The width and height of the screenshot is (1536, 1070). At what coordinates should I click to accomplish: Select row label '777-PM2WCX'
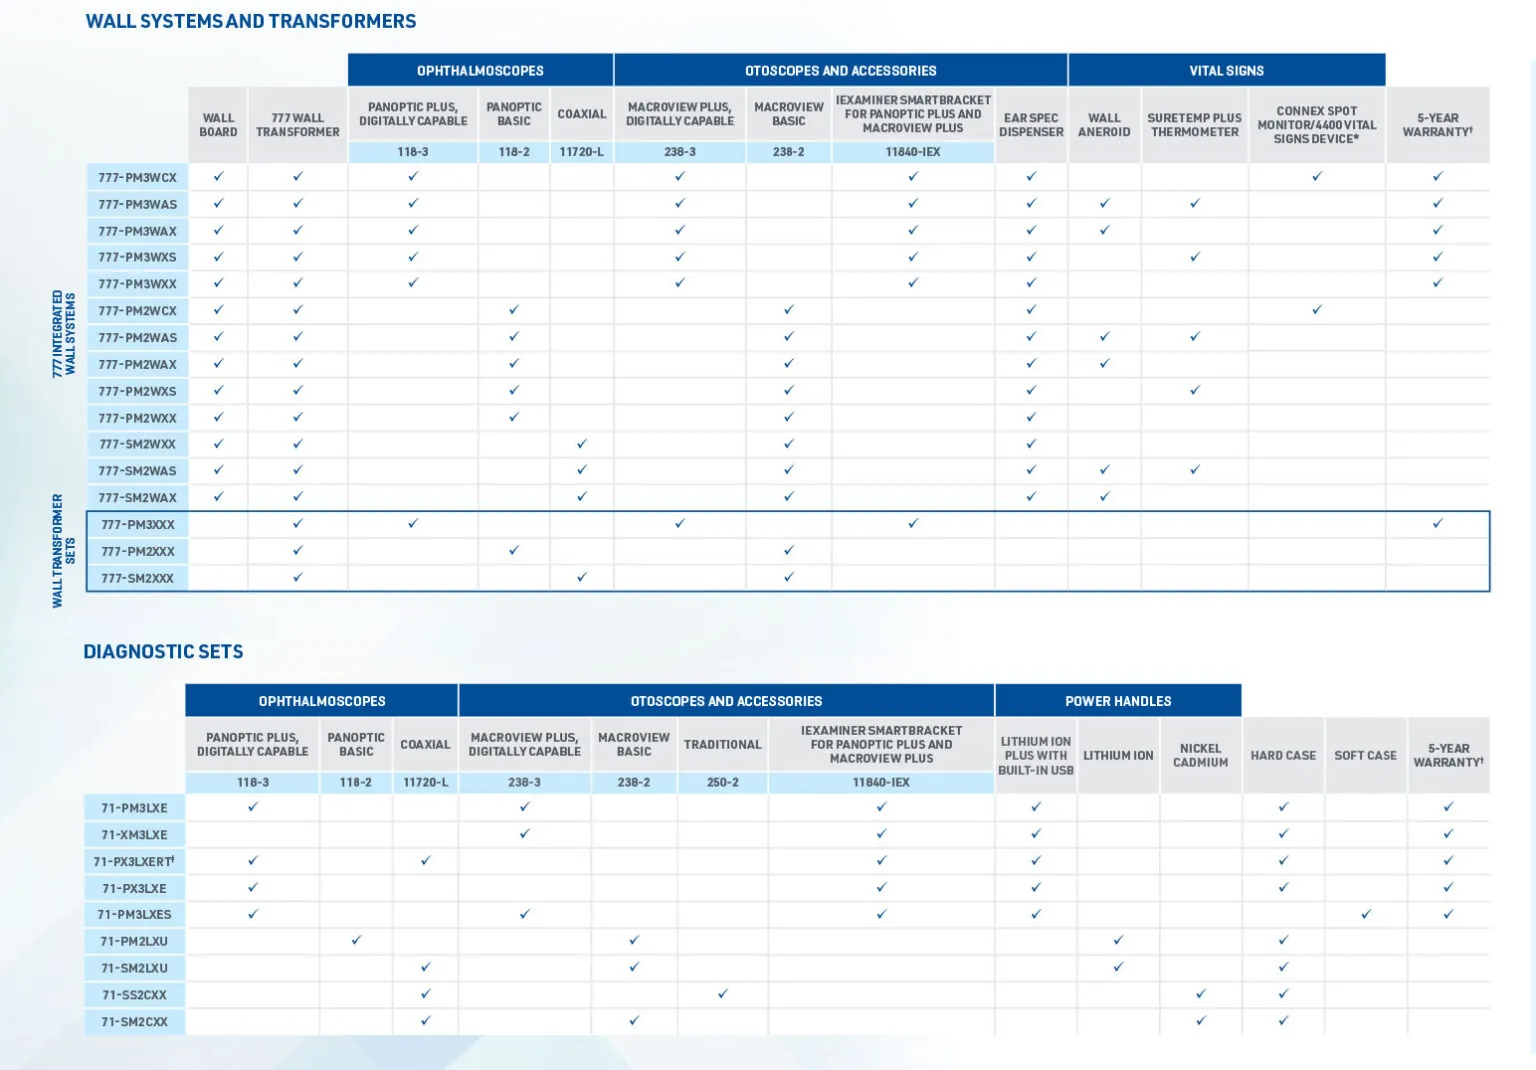[137, 311]
